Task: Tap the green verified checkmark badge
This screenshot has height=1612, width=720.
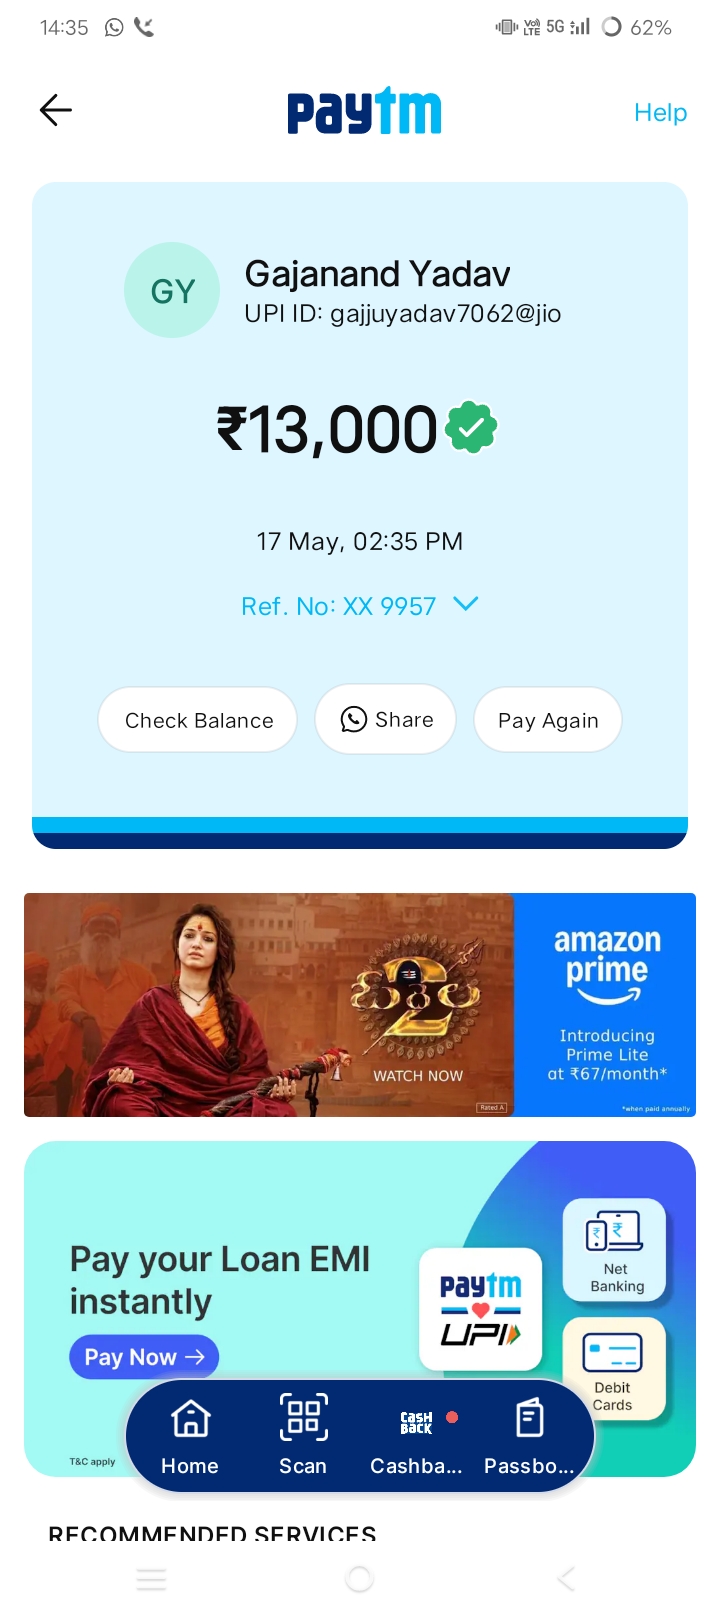Action: (x=471, y=428)
